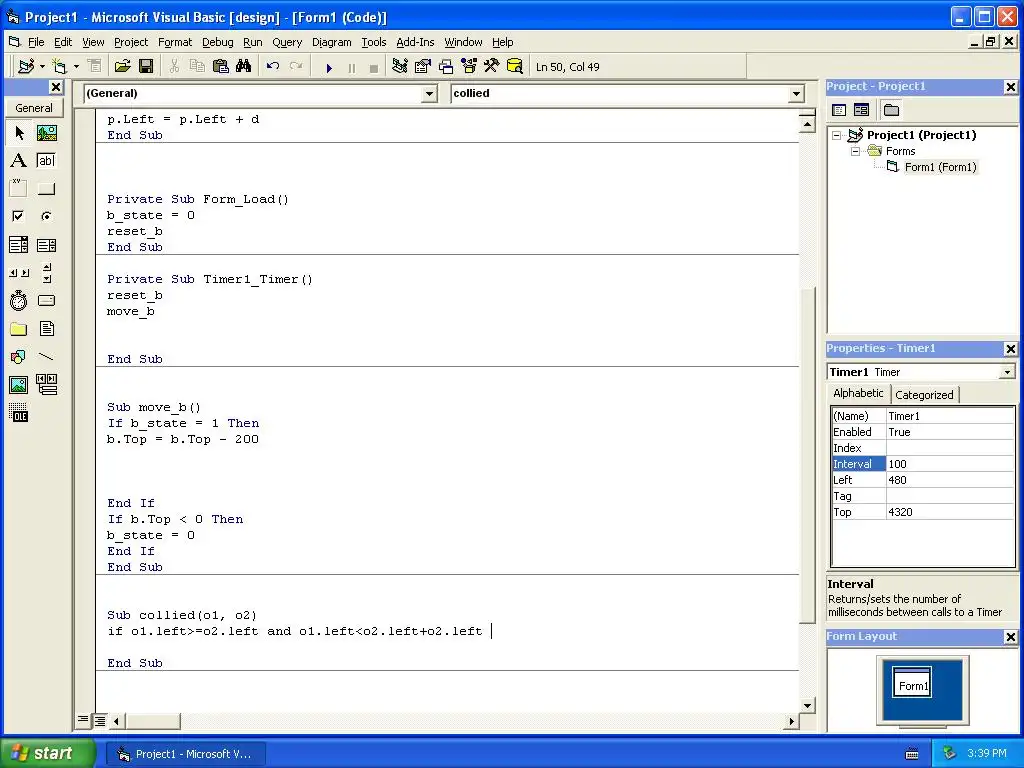This screenshot has height=768, width=1024.
Task: Select the TextBox control tool
Action: [46, 161]
